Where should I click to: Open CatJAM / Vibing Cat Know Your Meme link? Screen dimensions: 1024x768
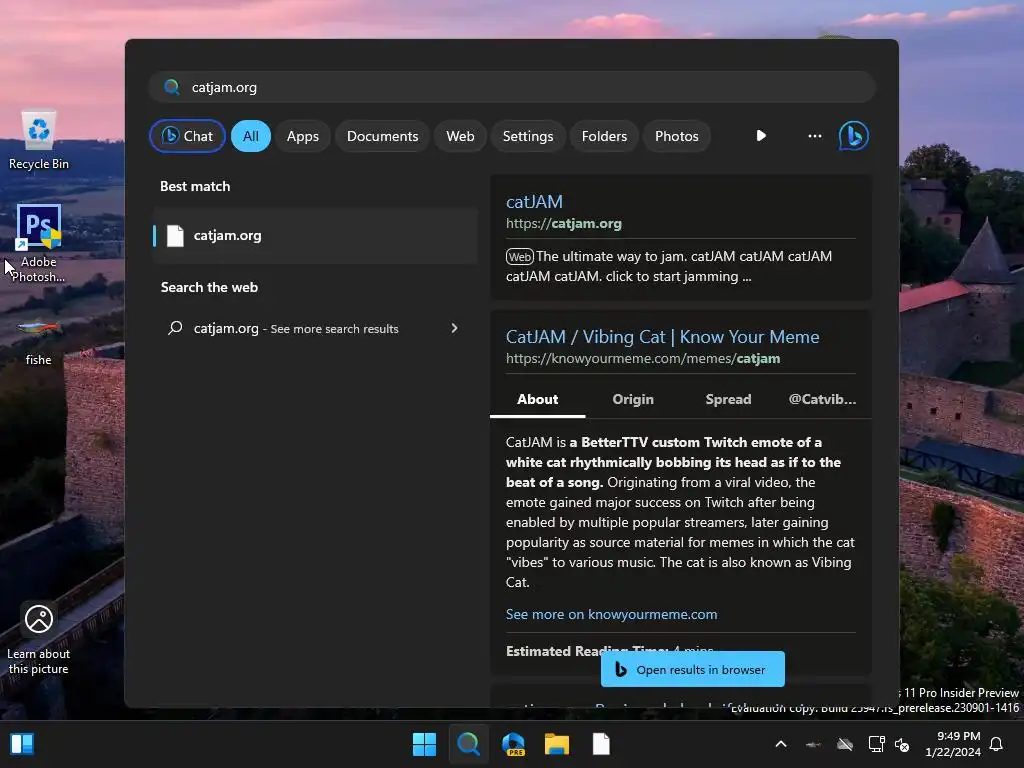[662, 337]
